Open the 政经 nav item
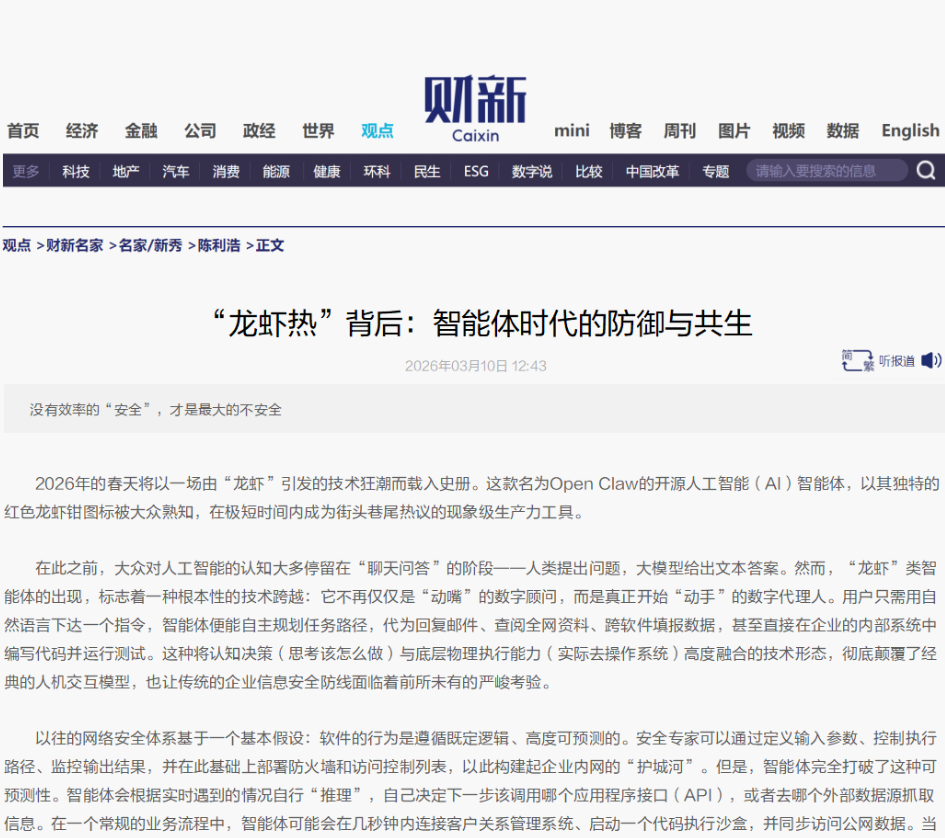Viewport: 945px width, 838px height. point(259,131)
